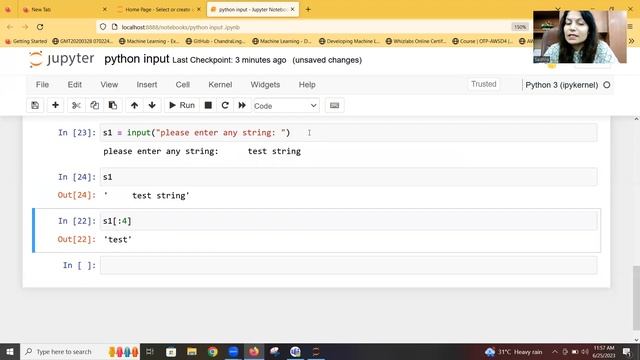The image size is (640, 360).
Task: Open the notifications center icon
Action: tap(627, 352)
